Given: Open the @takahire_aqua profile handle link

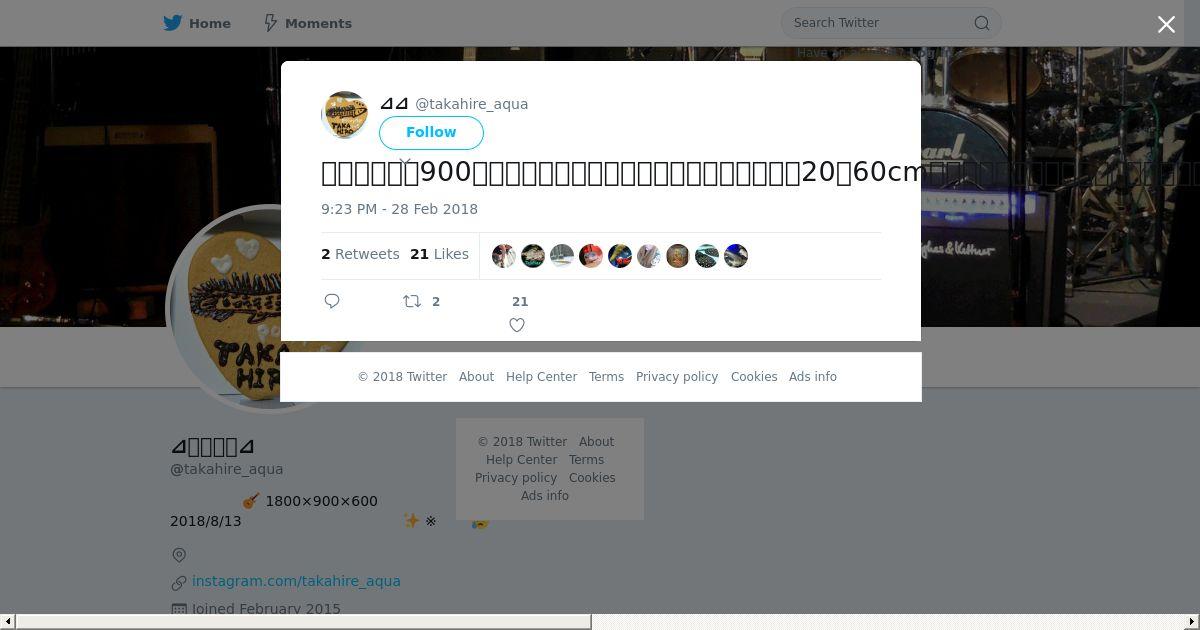Looking at the screenshot, I should coord(472,104).
